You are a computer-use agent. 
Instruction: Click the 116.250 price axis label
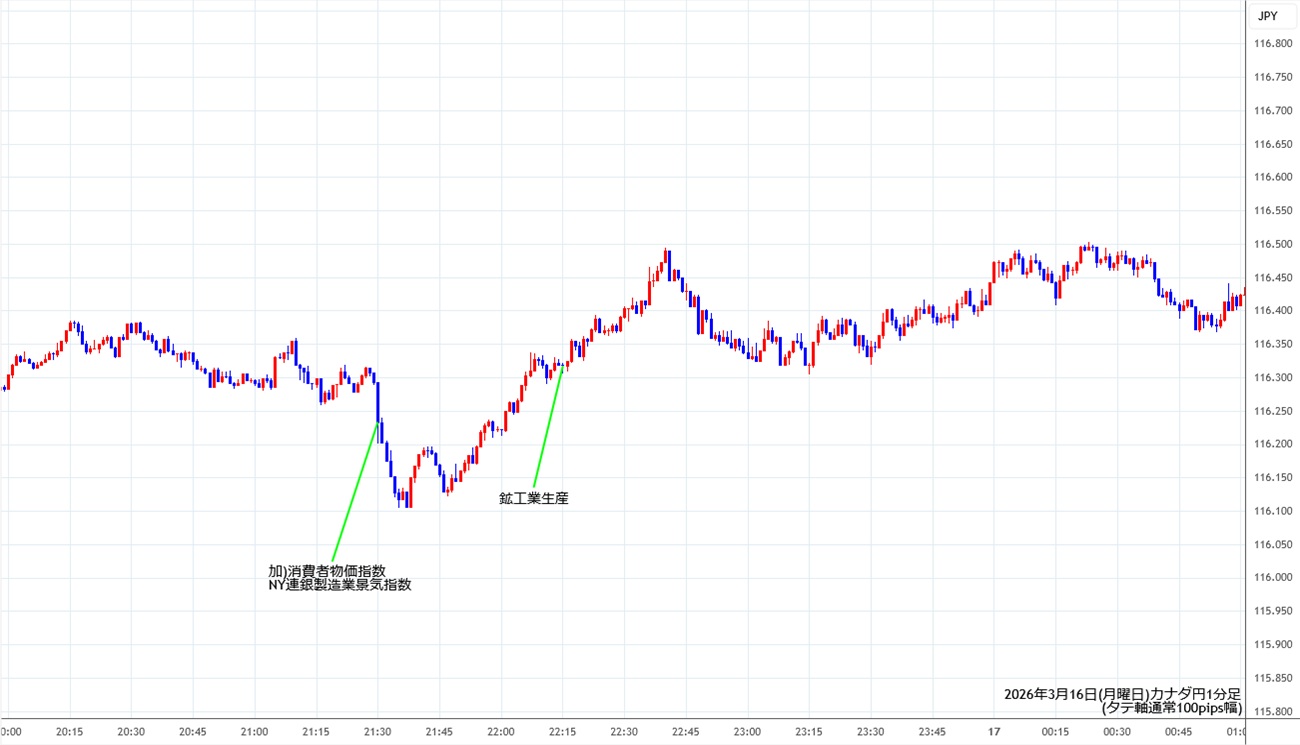[1274, 411]
